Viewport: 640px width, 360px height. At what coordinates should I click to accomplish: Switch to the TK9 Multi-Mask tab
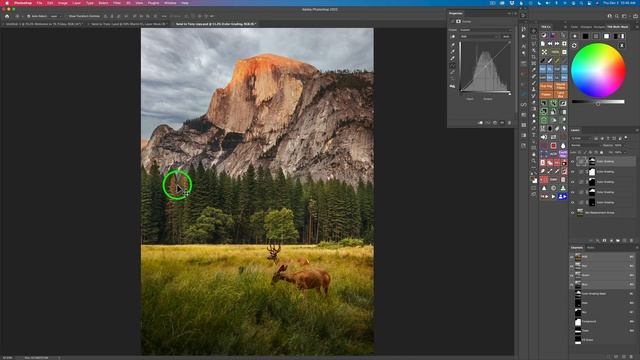(x=618, y=27)
